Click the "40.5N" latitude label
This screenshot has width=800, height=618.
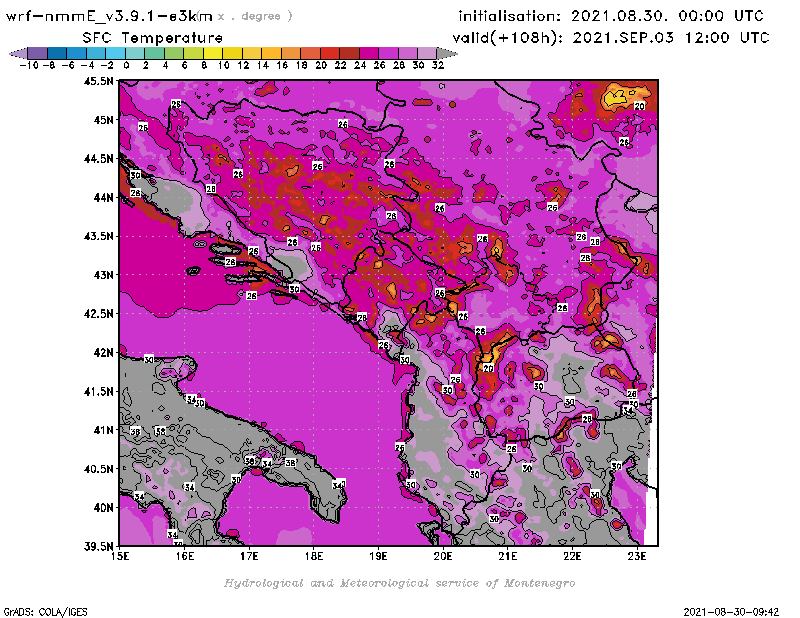(x=98, y=469)
